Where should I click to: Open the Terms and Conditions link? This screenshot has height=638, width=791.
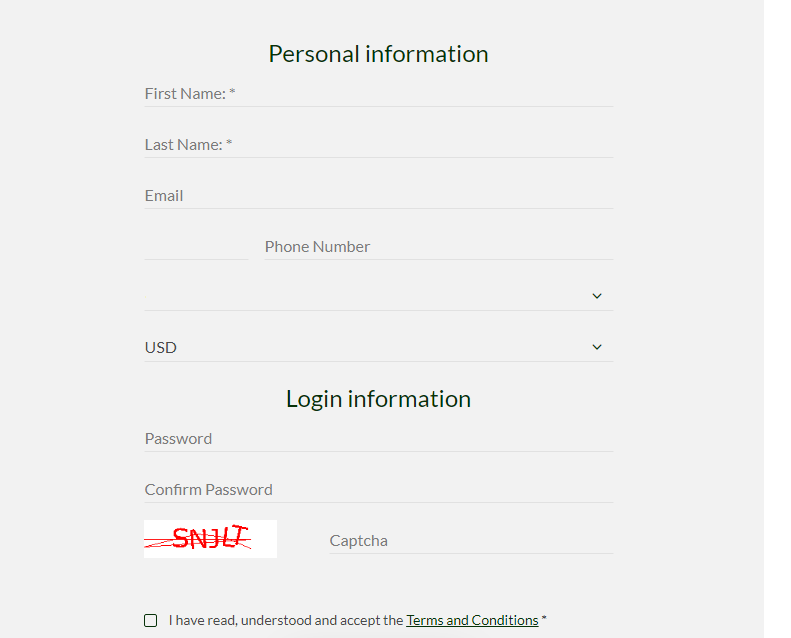(472, 620)
